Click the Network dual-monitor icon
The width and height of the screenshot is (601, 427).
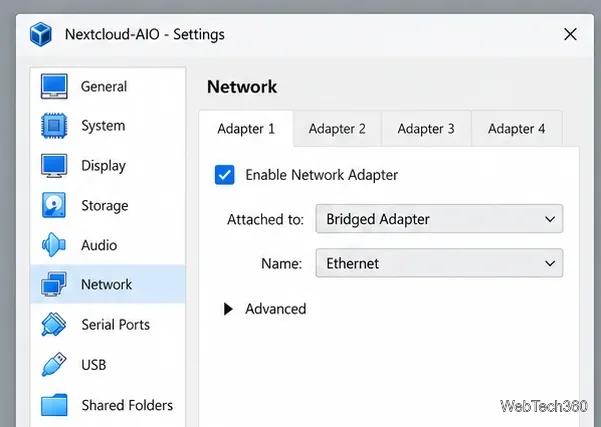point(54,284)
